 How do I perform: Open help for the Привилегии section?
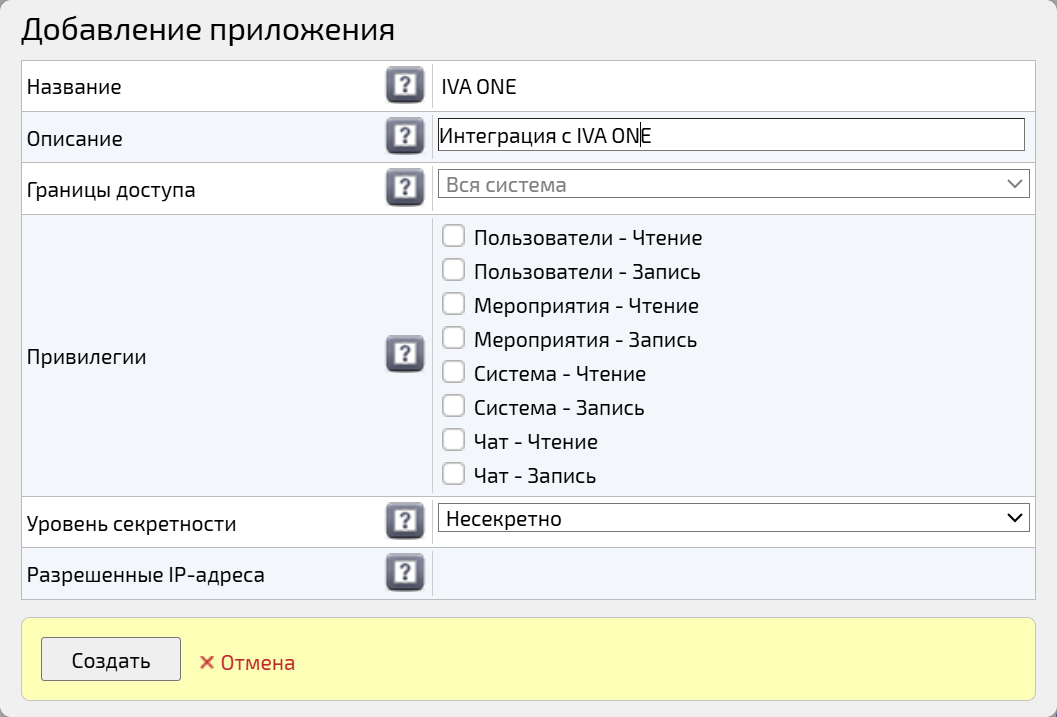(x=404, y=354)
